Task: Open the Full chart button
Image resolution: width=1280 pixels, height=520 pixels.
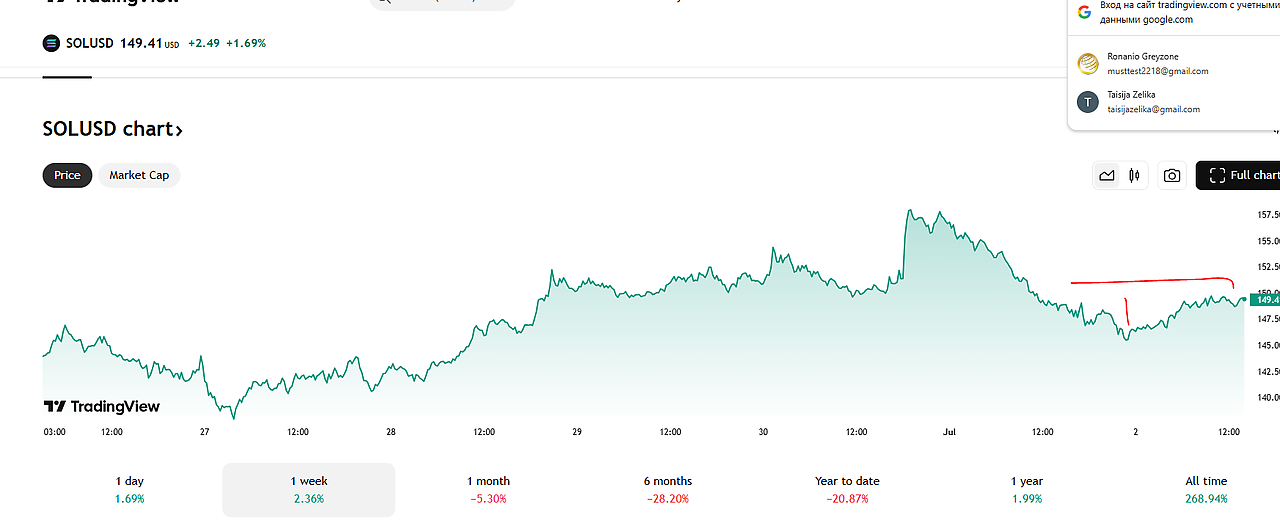Action: coord(1240,175)
